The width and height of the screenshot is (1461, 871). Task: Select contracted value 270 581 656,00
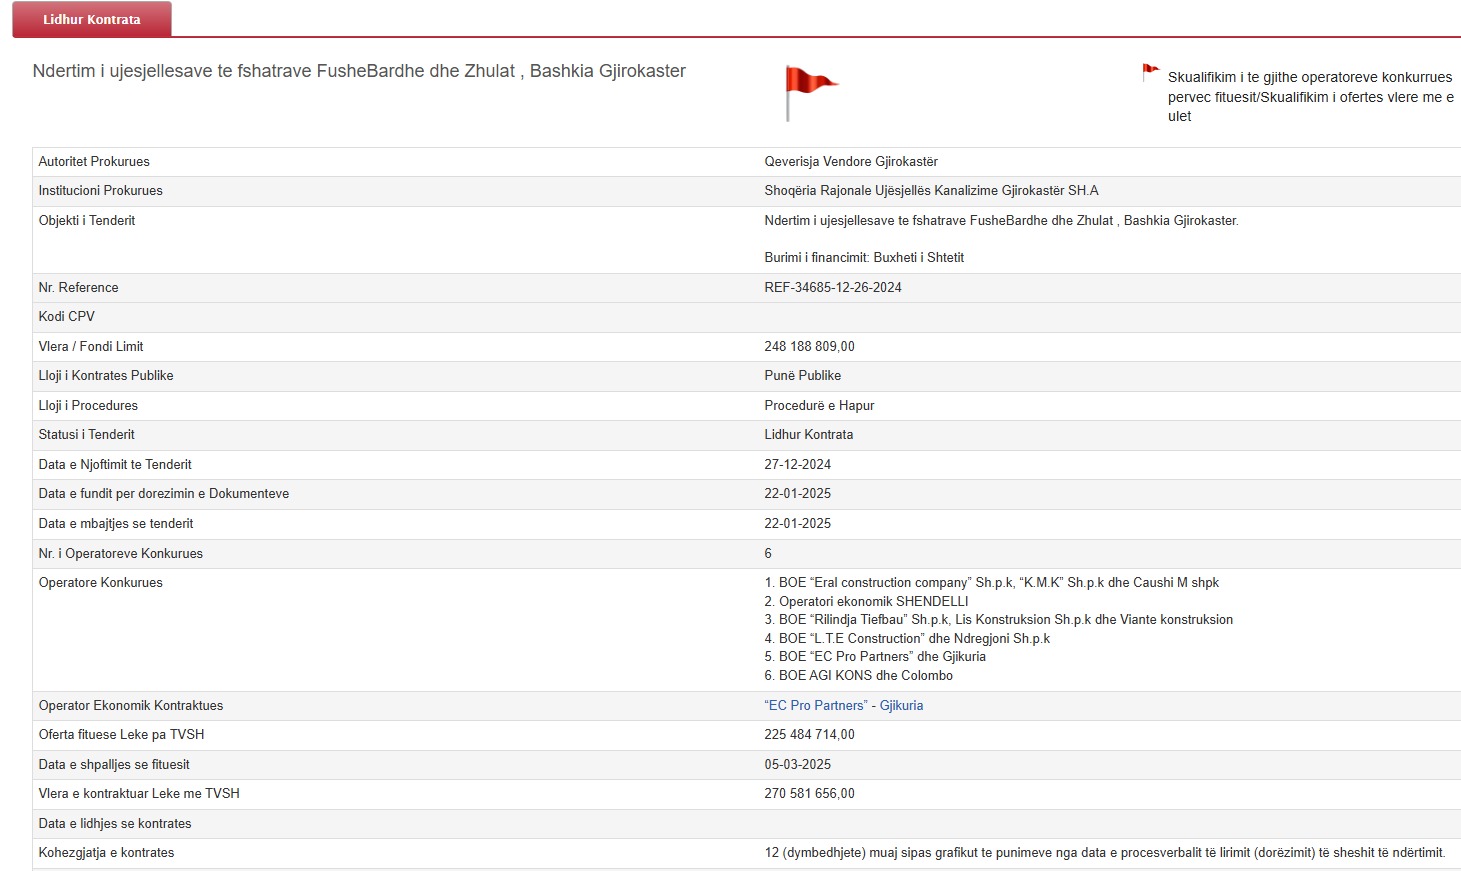coord(809,793)
